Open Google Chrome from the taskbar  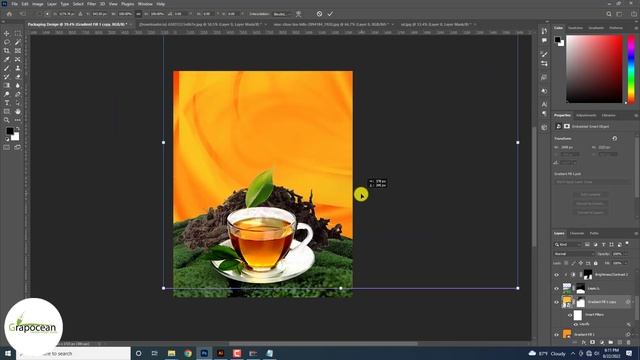188,353
